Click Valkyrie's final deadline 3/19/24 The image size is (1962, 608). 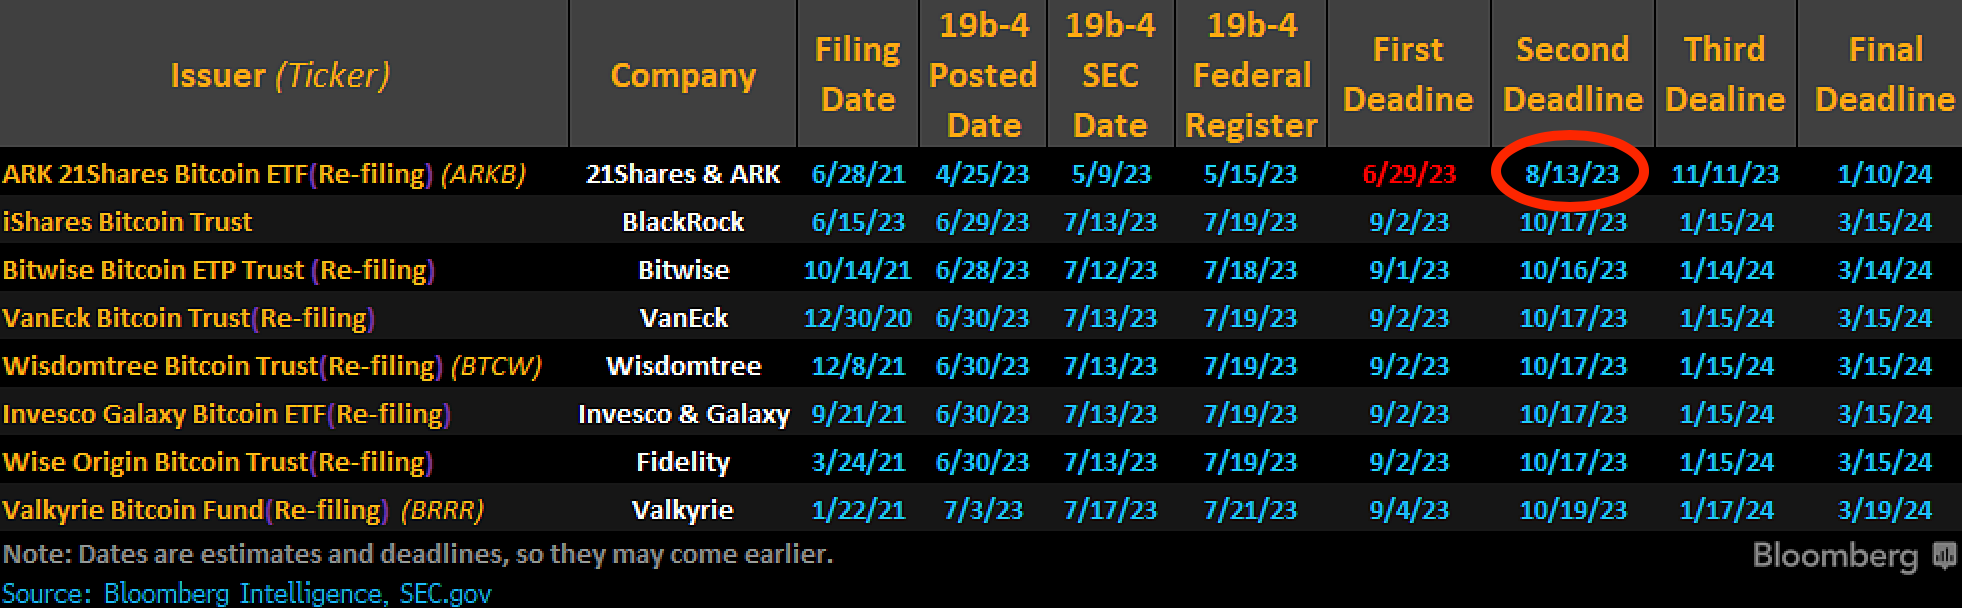pyautogui.click(x=1884, y=510)
